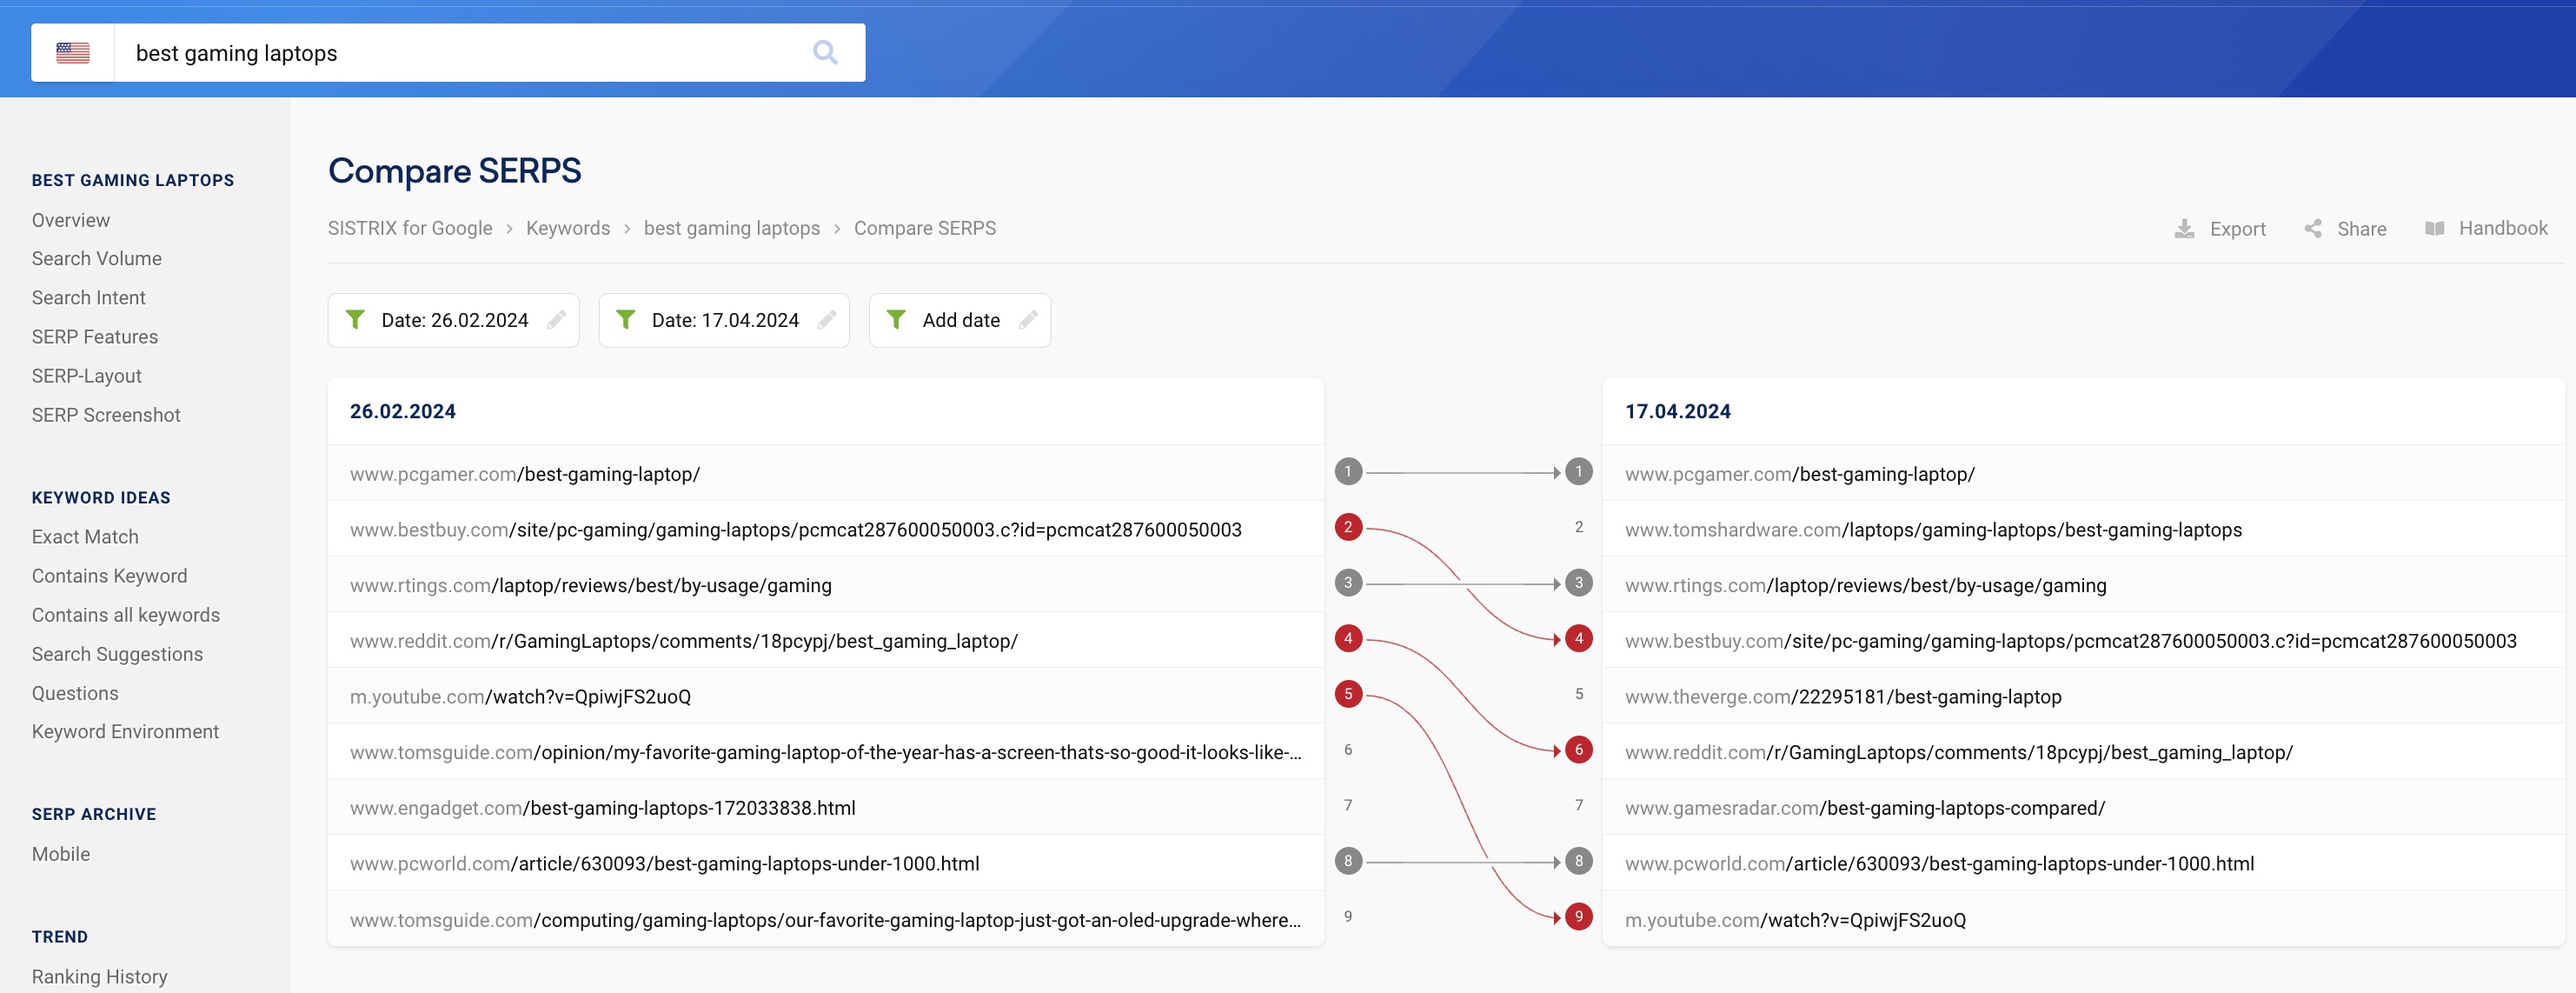Click left position badge 3 for rtings.com

pos(1348,583)
